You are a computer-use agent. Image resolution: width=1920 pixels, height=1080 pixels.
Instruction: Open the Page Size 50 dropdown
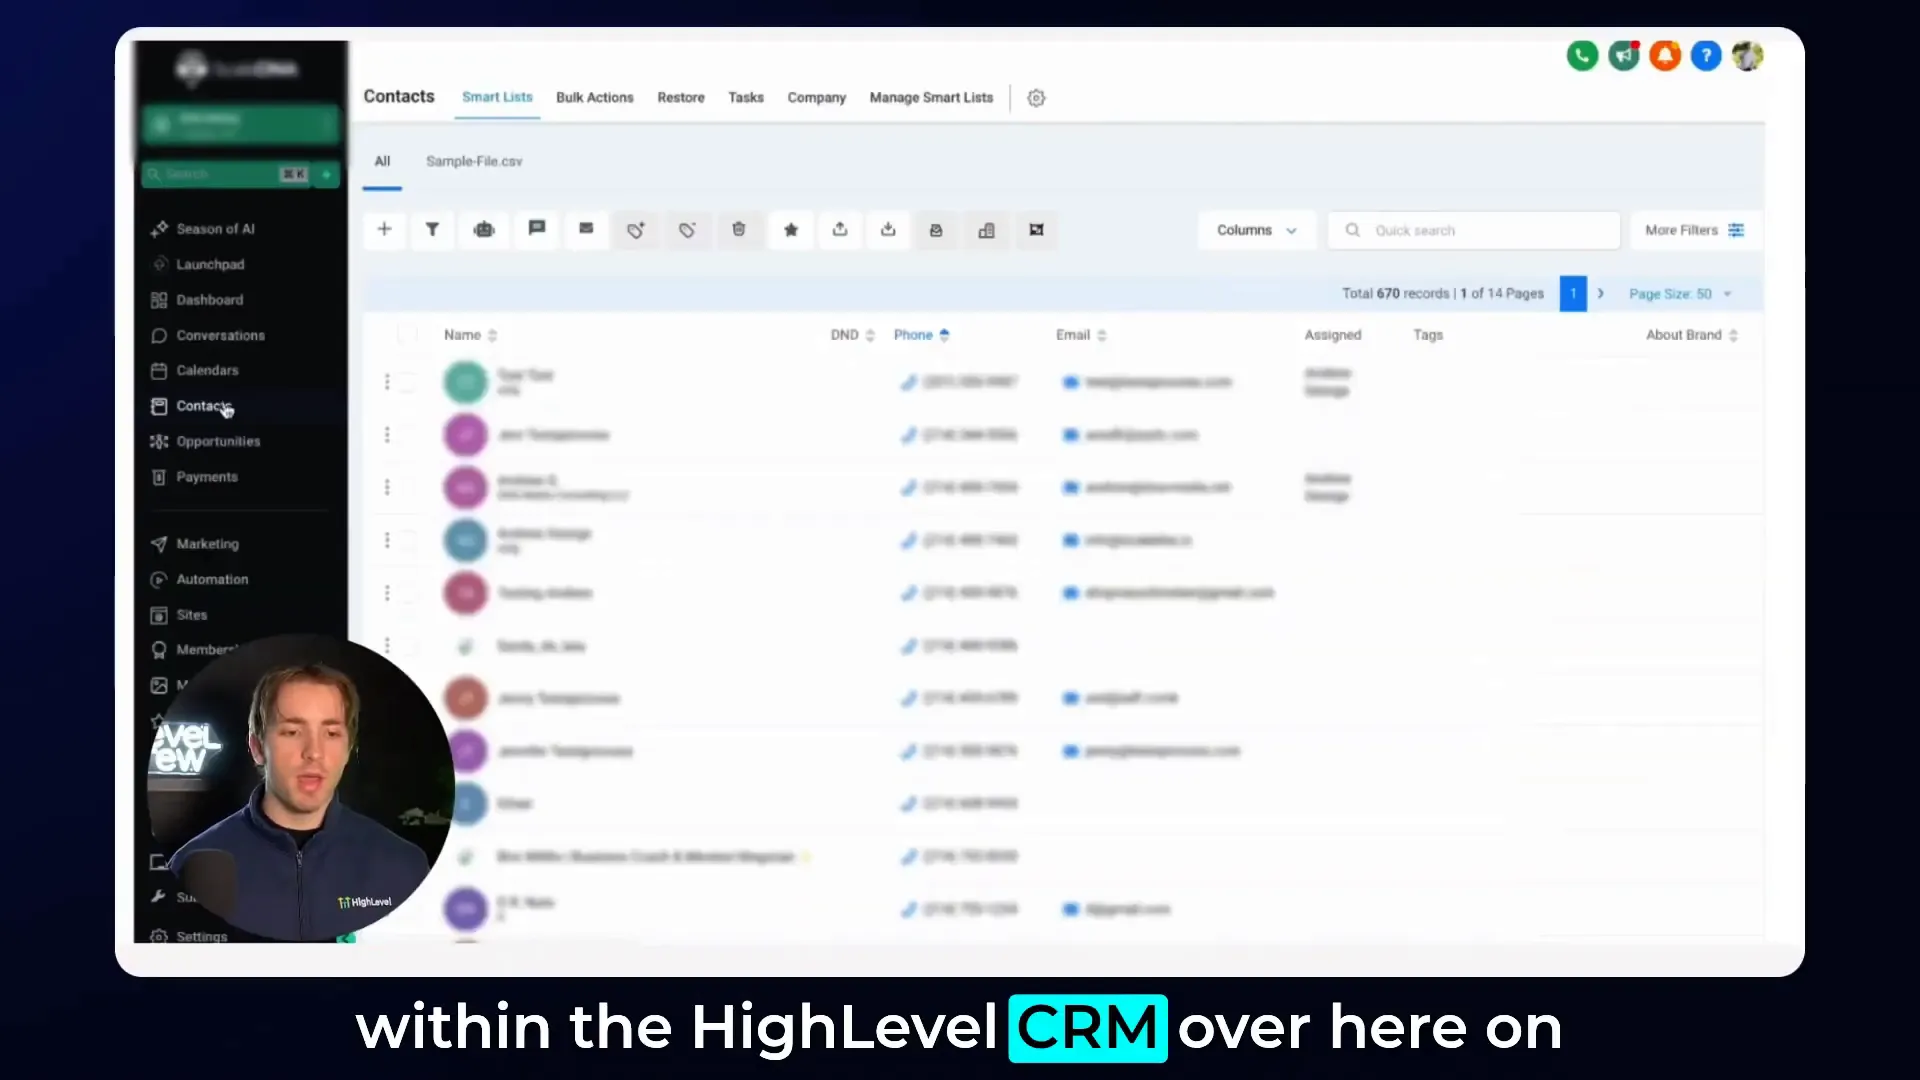[1680, 294]
